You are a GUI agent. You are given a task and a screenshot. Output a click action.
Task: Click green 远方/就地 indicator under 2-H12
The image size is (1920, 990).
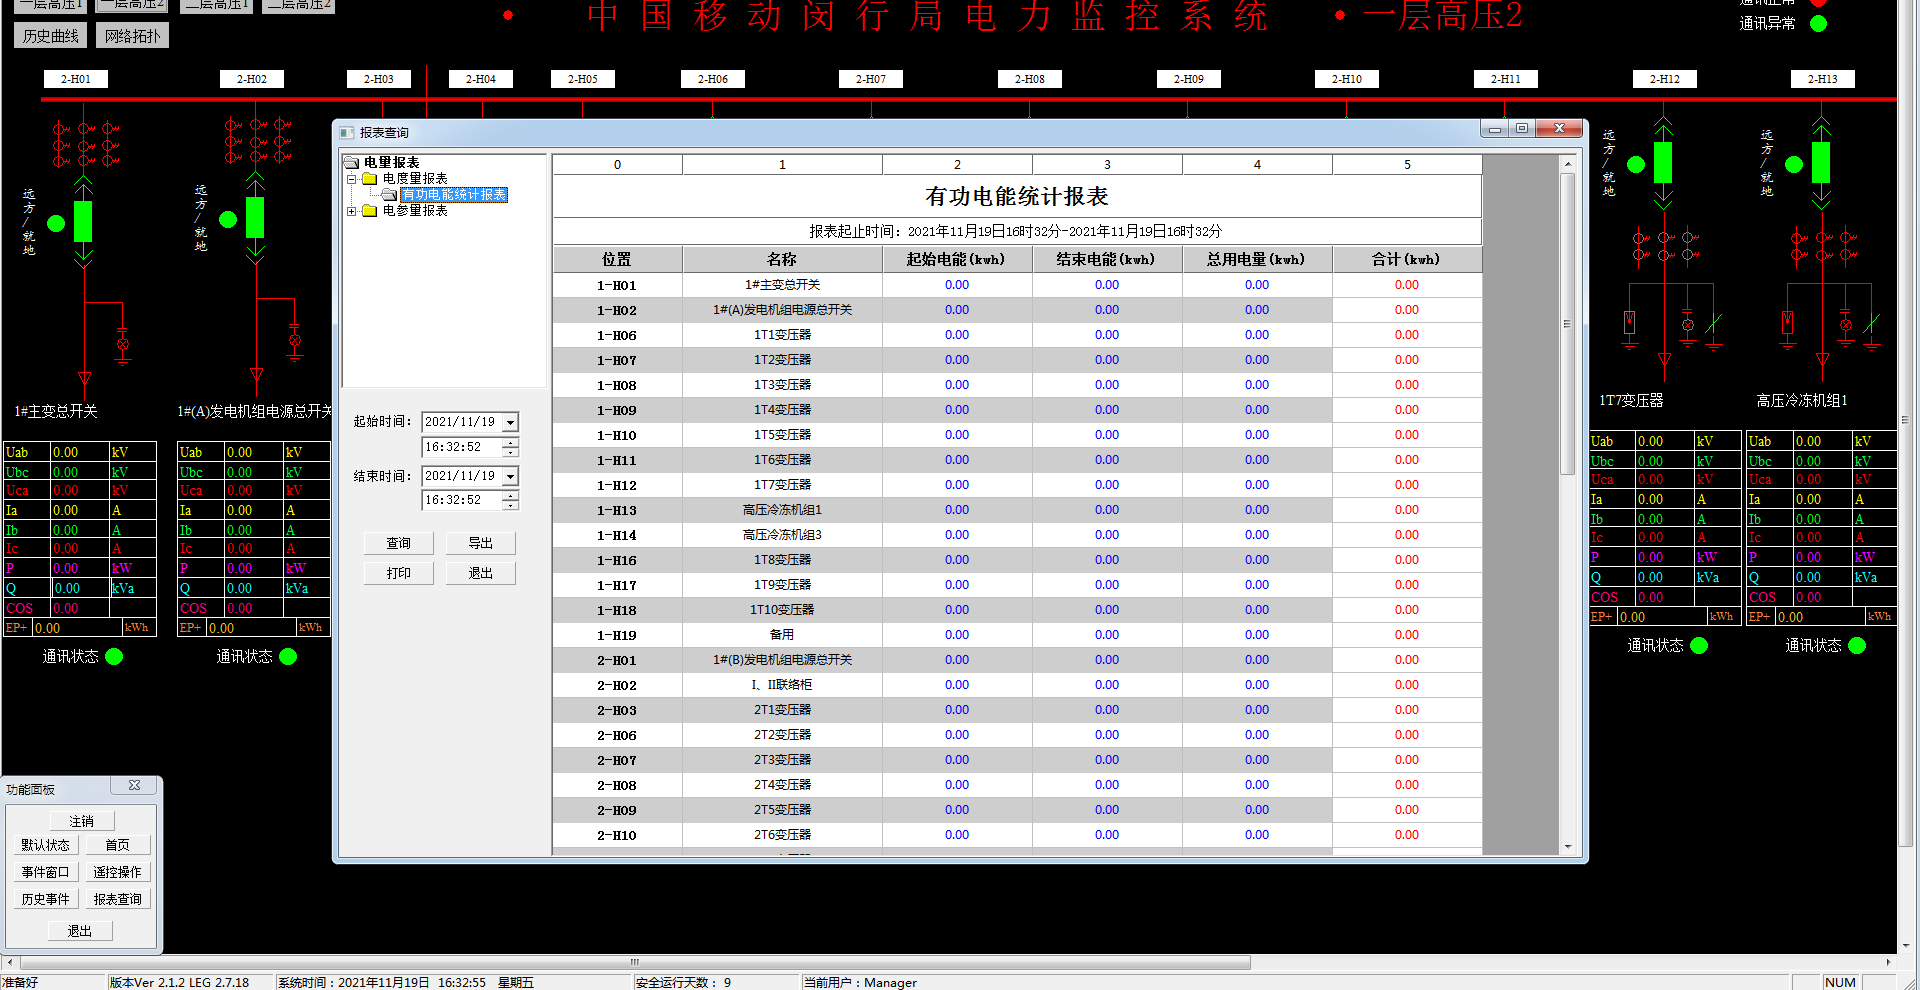point(1636,164)
